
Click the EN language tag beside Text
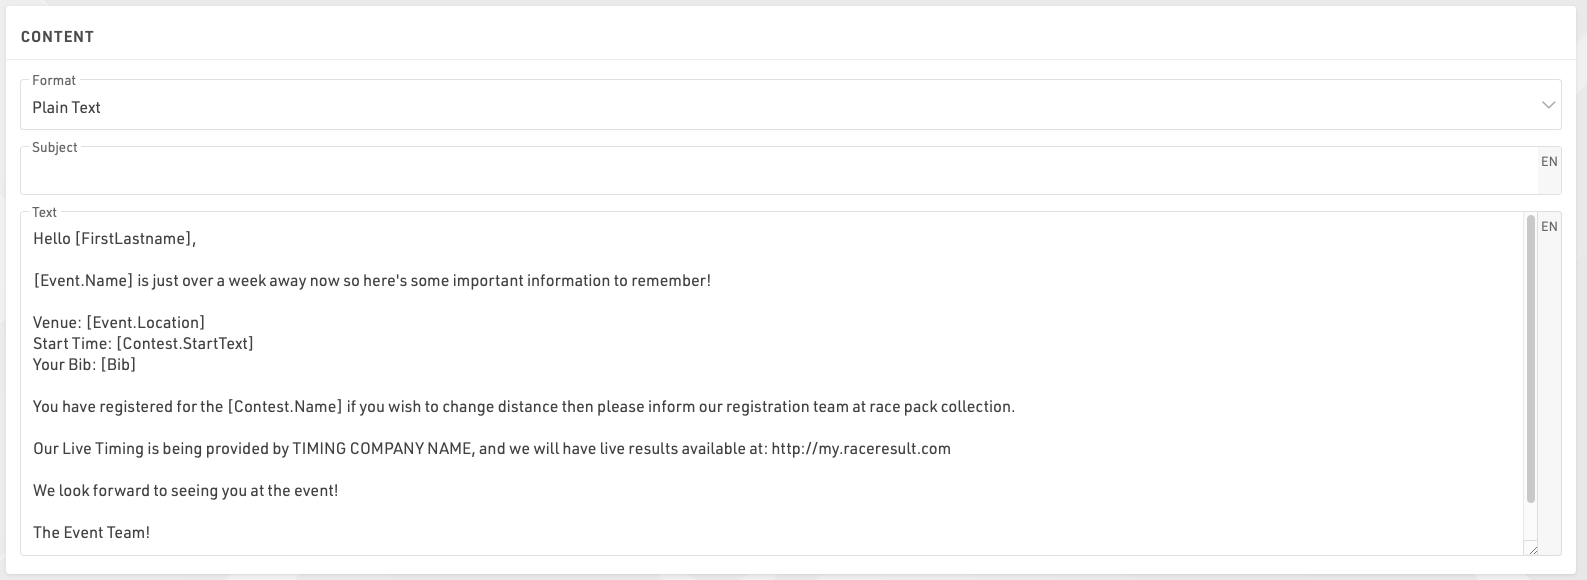point(1549,227)
